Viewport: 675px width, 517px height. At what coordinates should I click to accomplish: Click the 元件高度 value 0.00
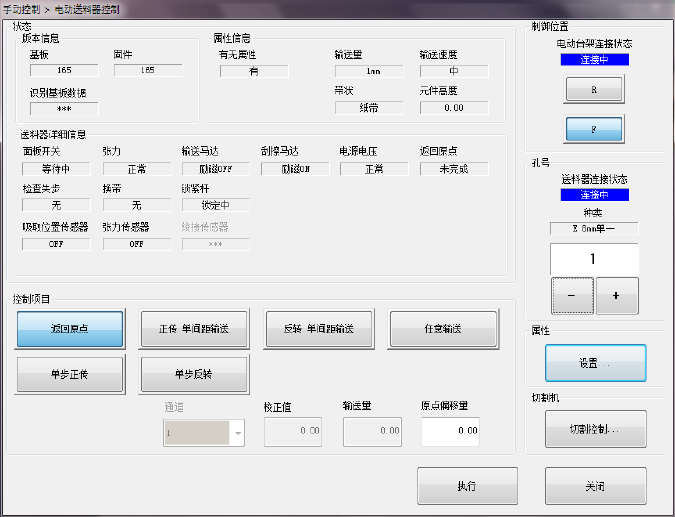454,108
